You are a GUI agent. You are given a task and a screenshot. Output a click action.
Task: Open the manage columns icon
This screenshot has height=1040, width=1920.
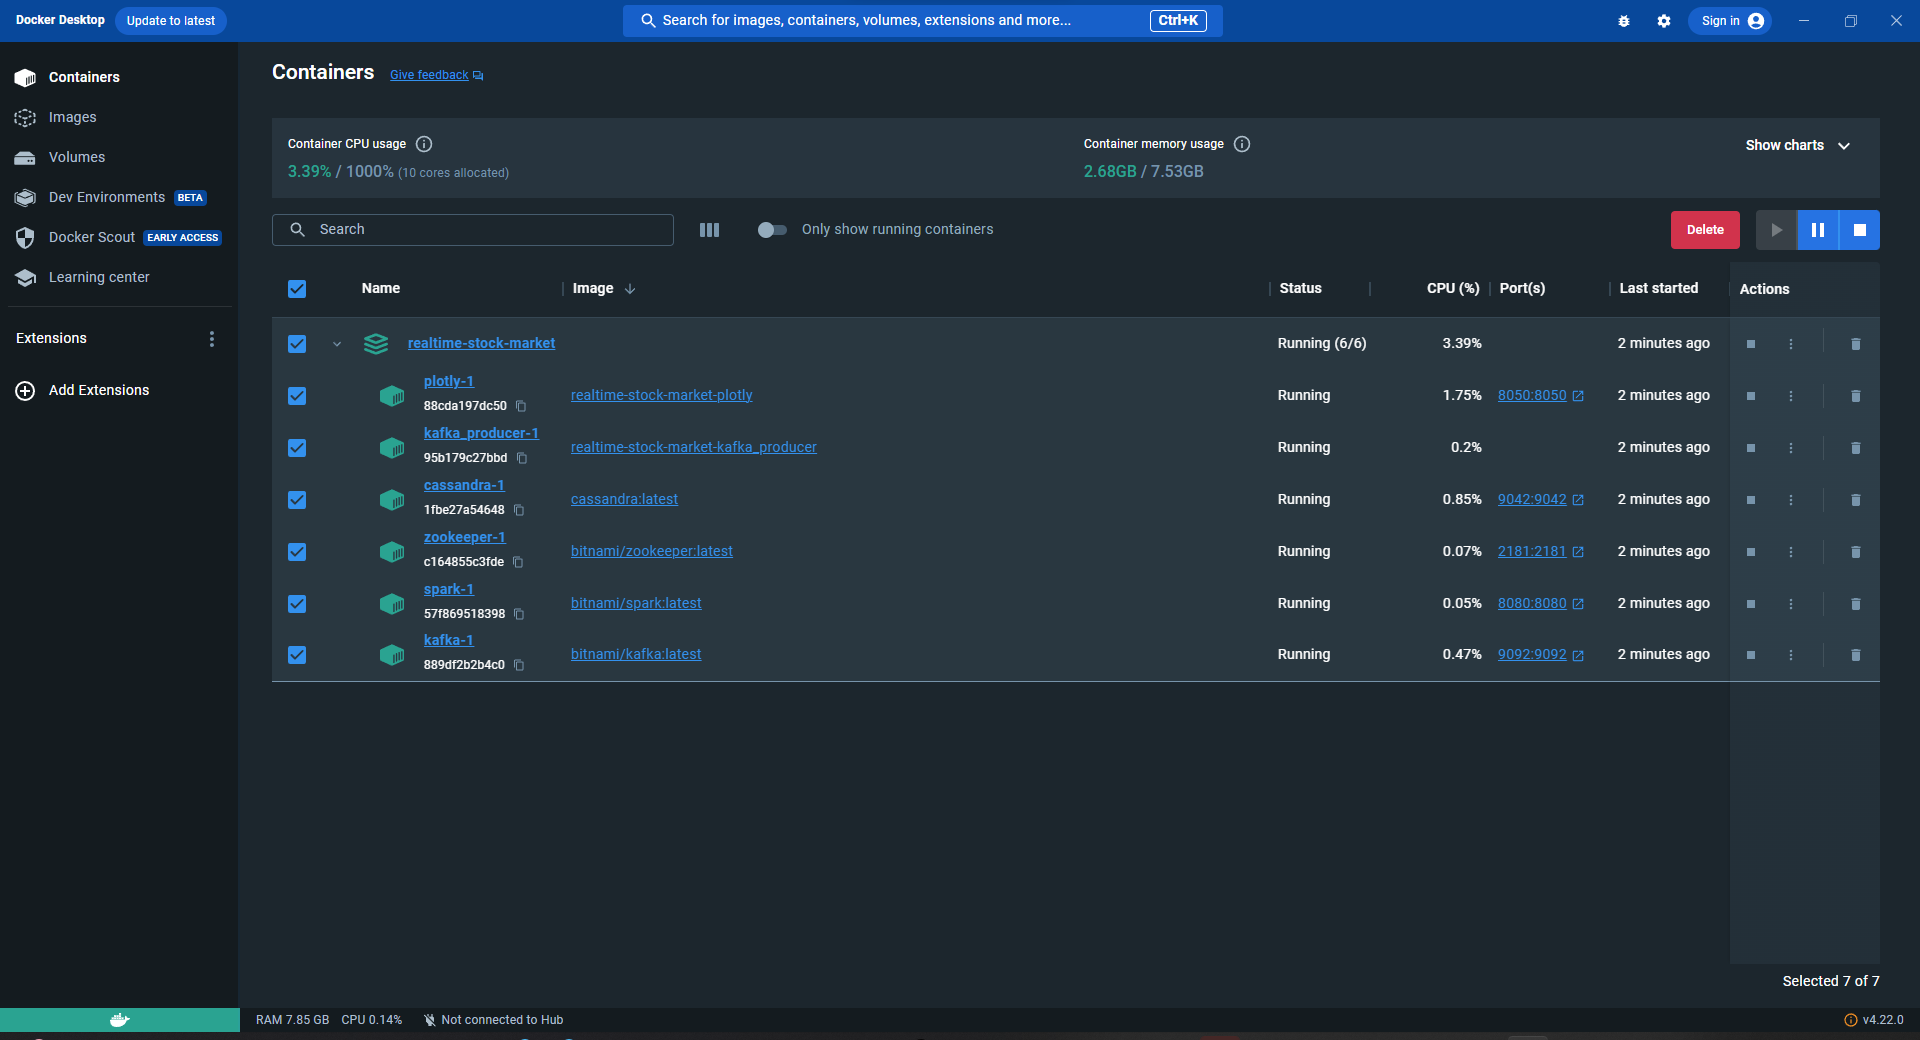coord(709,230)
